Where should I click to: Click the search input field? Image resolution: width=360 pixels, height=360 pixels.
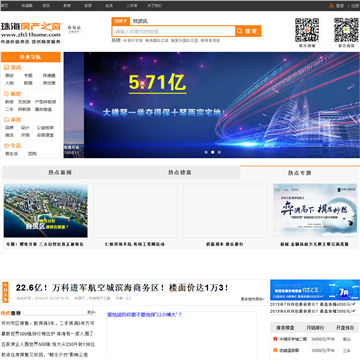coord(173,31)
